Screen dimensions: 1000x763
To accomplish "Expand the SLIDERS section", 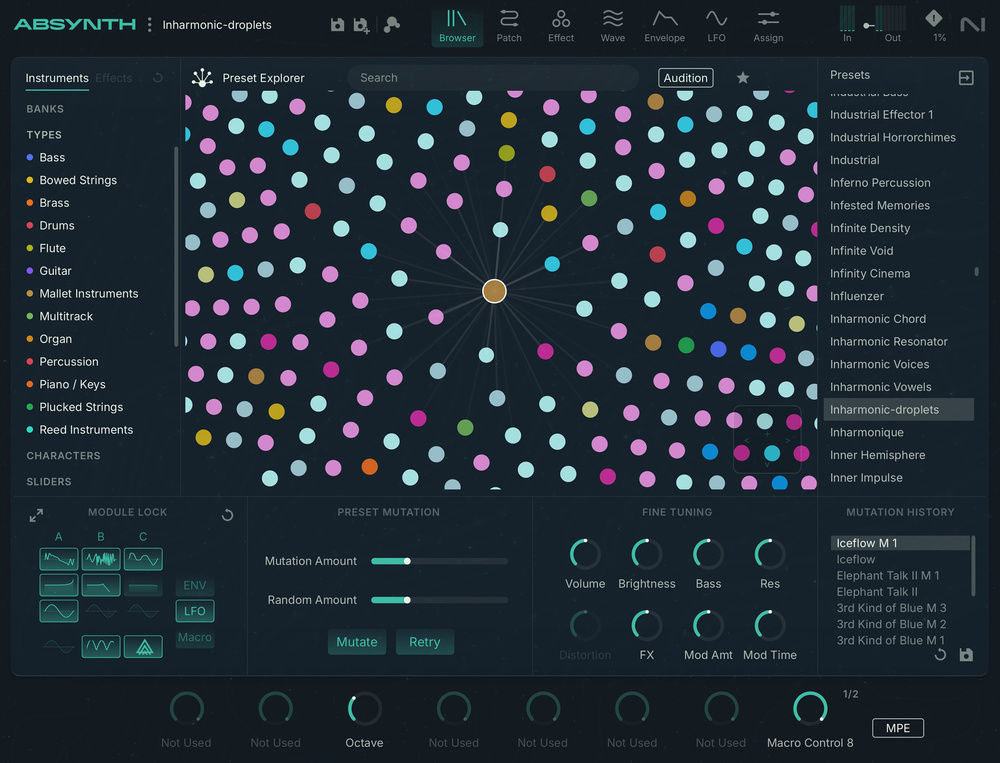I will pos(48,482).
